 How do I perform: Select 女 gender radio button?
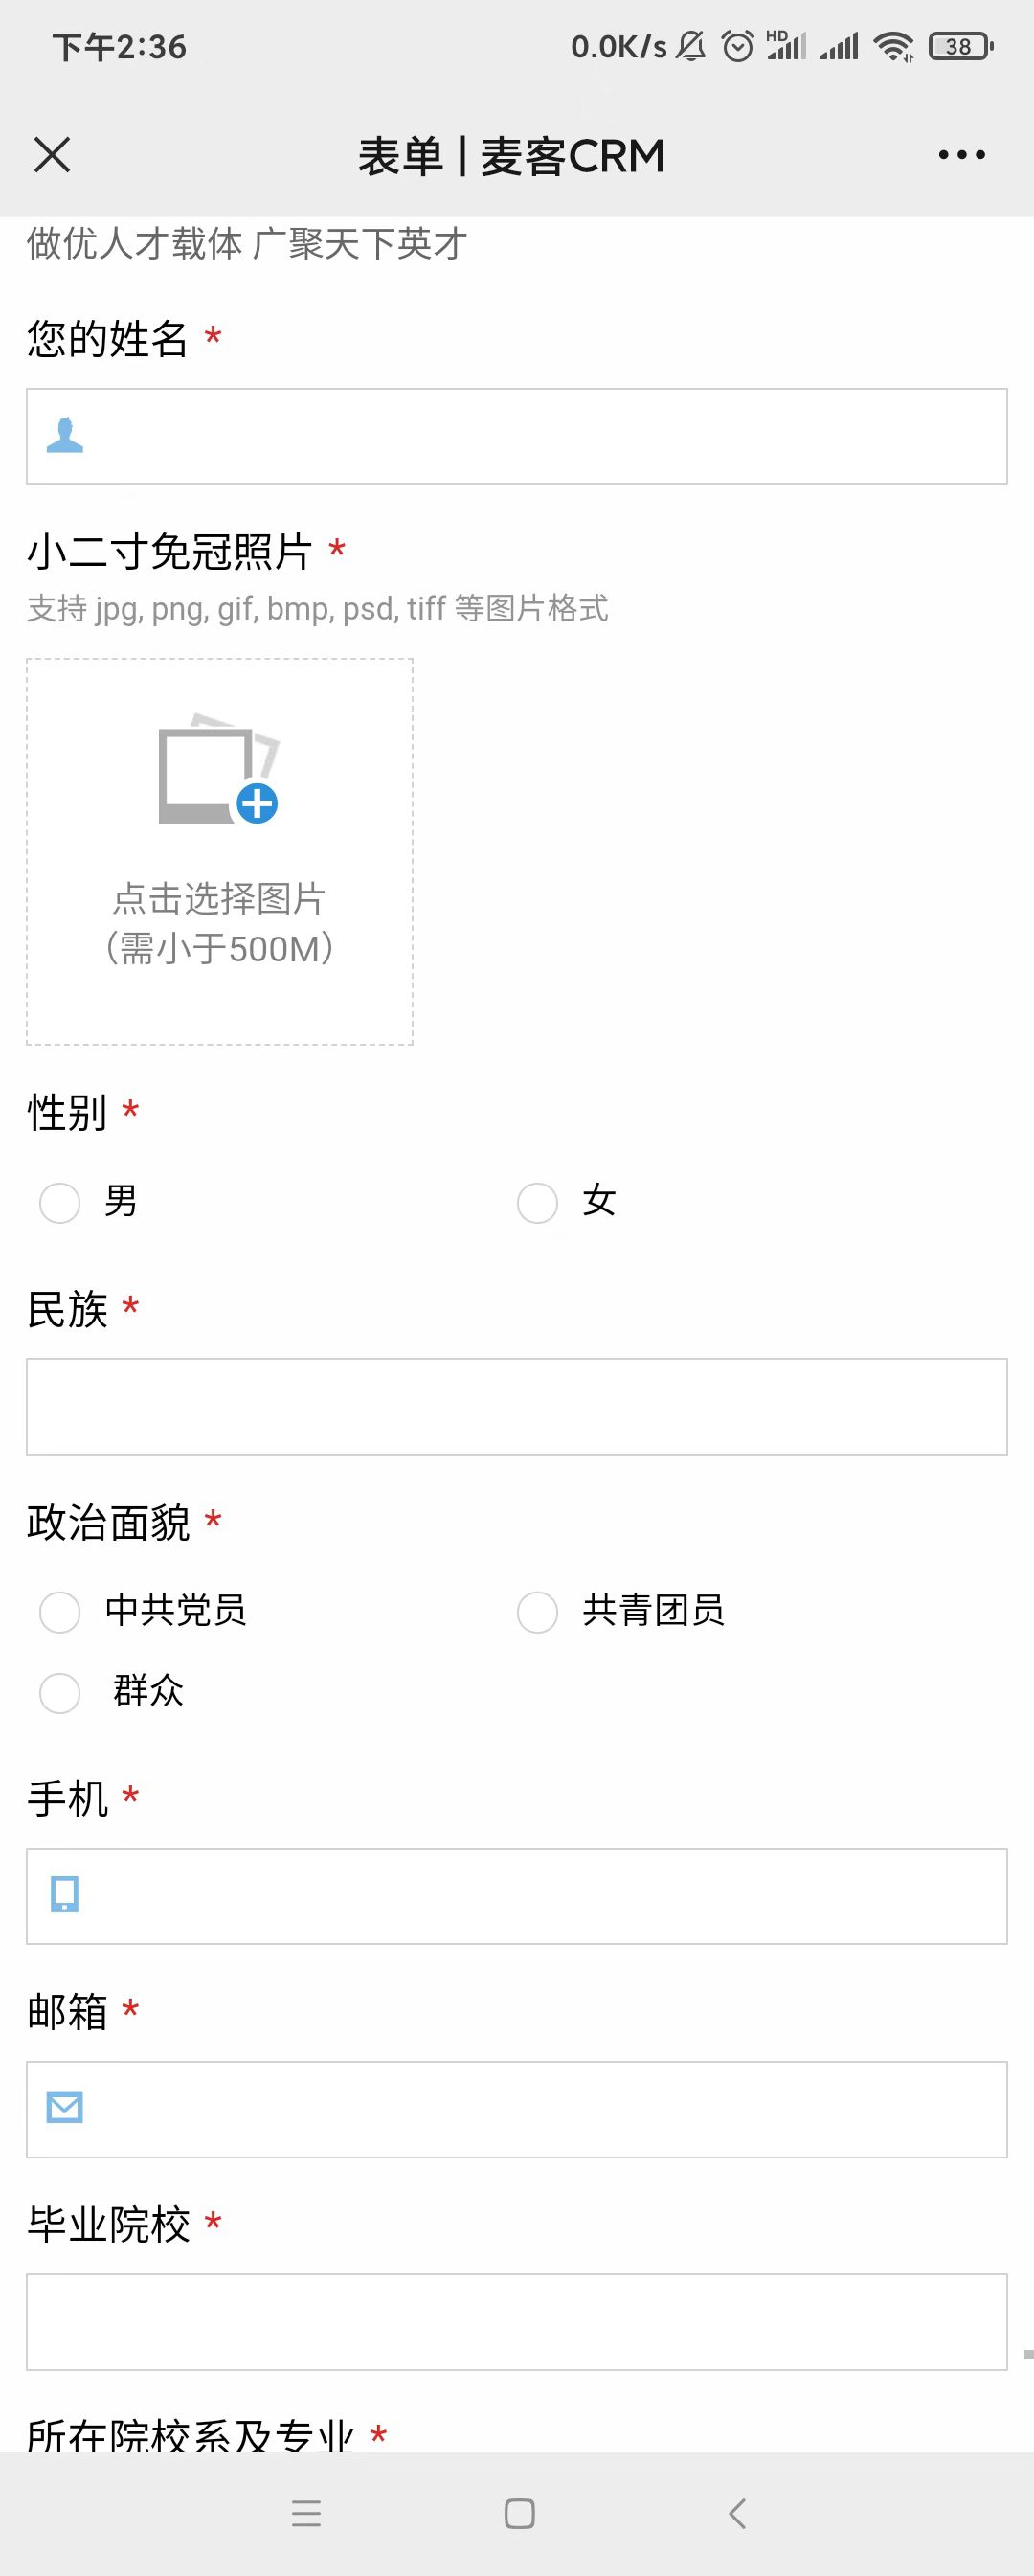point(537,1202)
